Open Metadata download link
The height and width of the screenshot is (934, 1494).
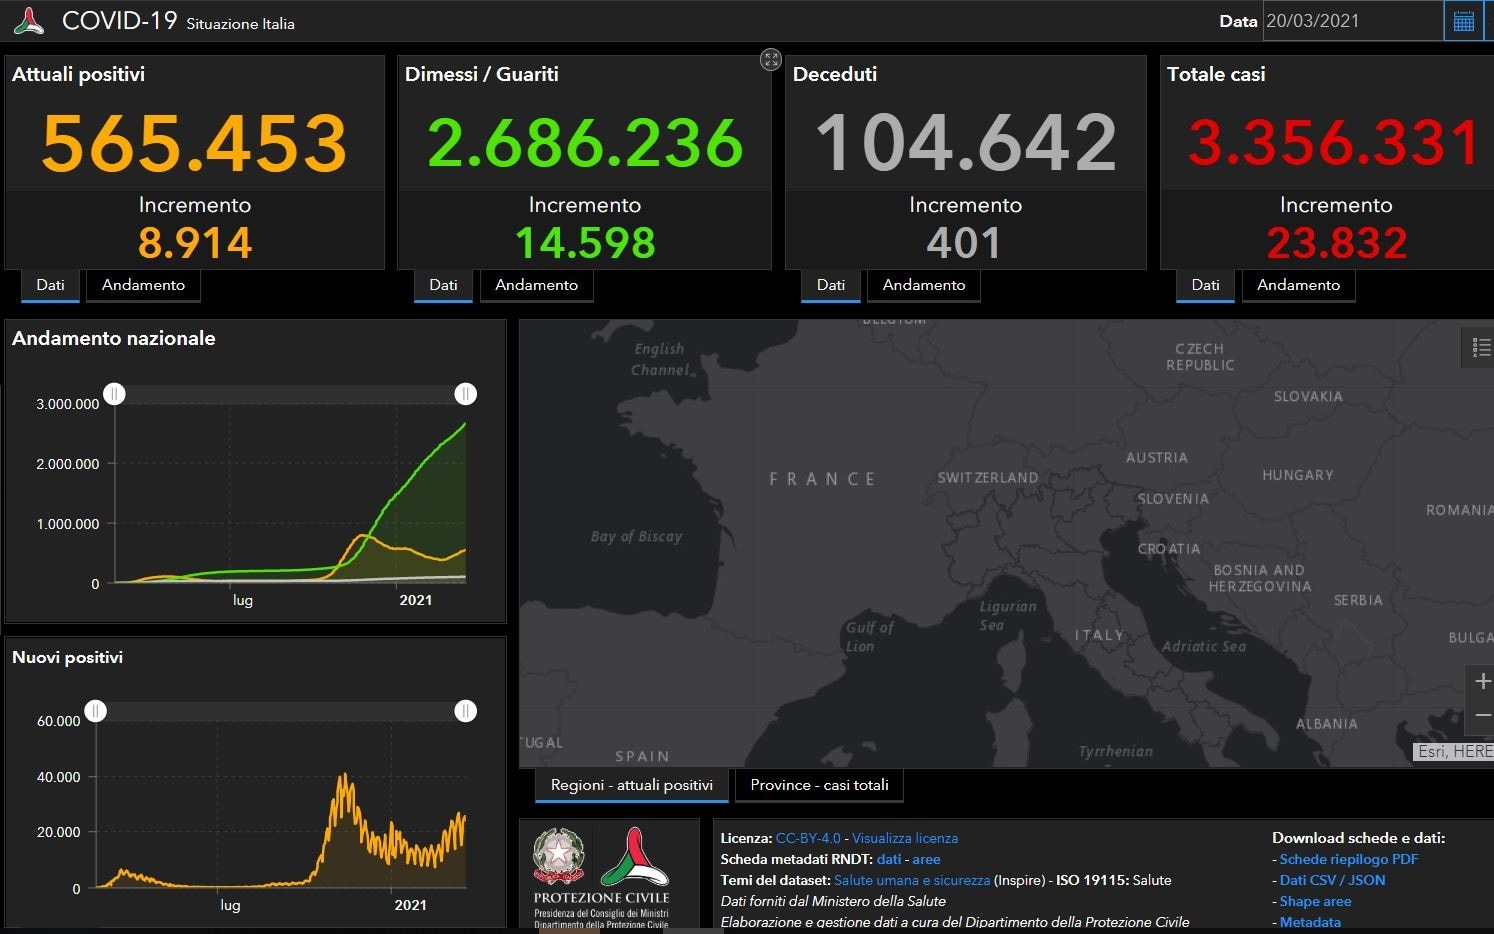(x=1310, y=922)
